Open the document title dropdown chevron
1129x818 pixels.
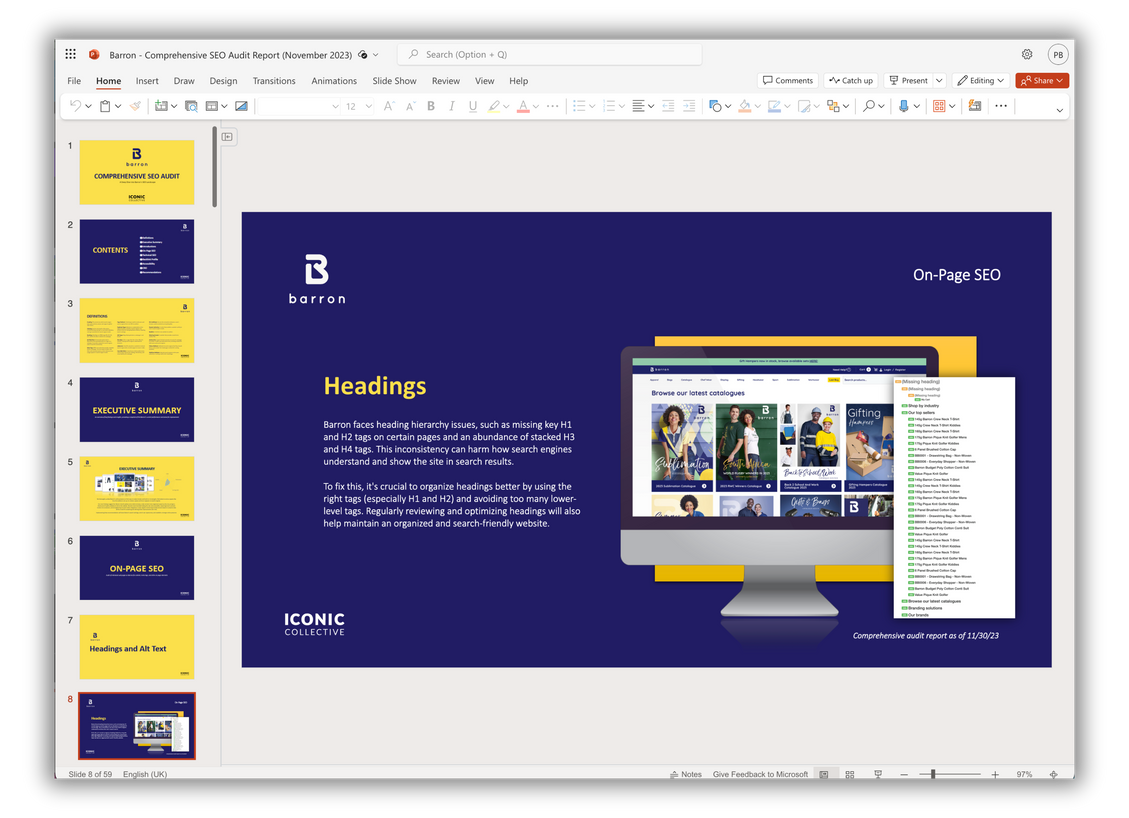point(376,55)
